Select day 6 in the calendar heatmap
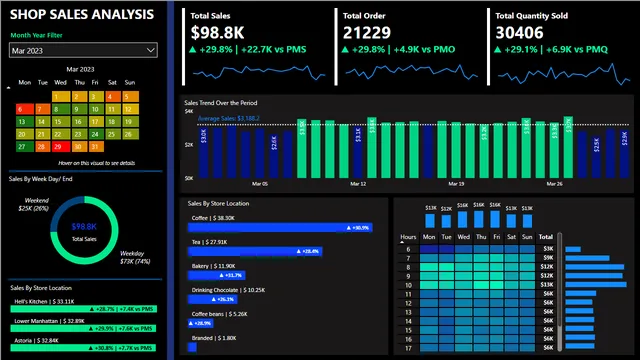Screen dimensions: 640x360 [25, 109]
